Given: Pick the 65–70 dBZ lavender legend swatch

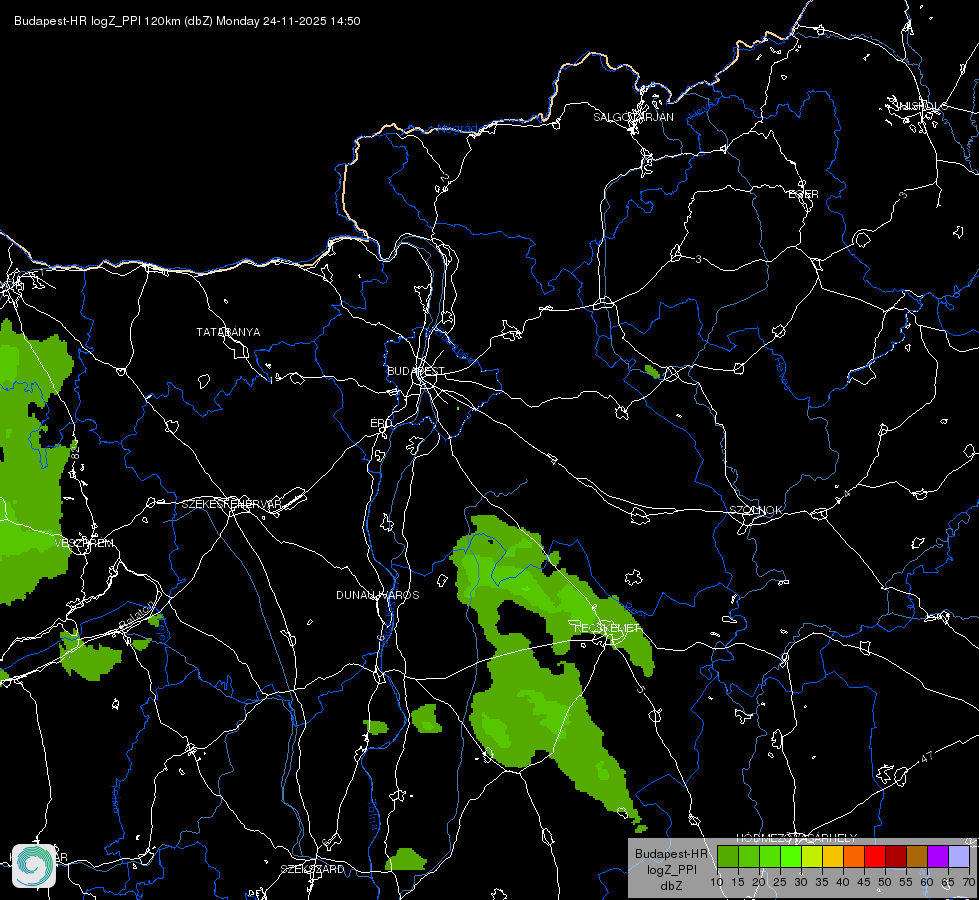Looking at the screenshot, I should click(x=959, y=856).
